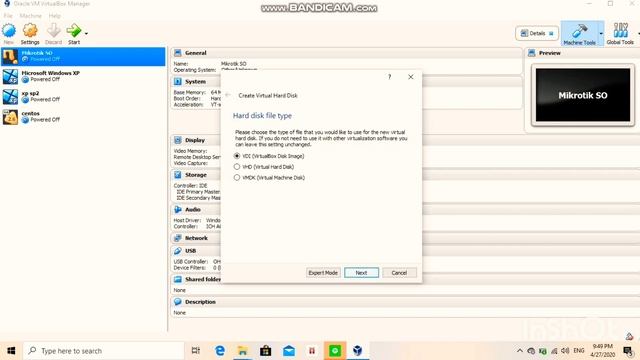Open the Start button dropdown arrow
This screenshot has width=640, height=360.
(x=86, y=33)
